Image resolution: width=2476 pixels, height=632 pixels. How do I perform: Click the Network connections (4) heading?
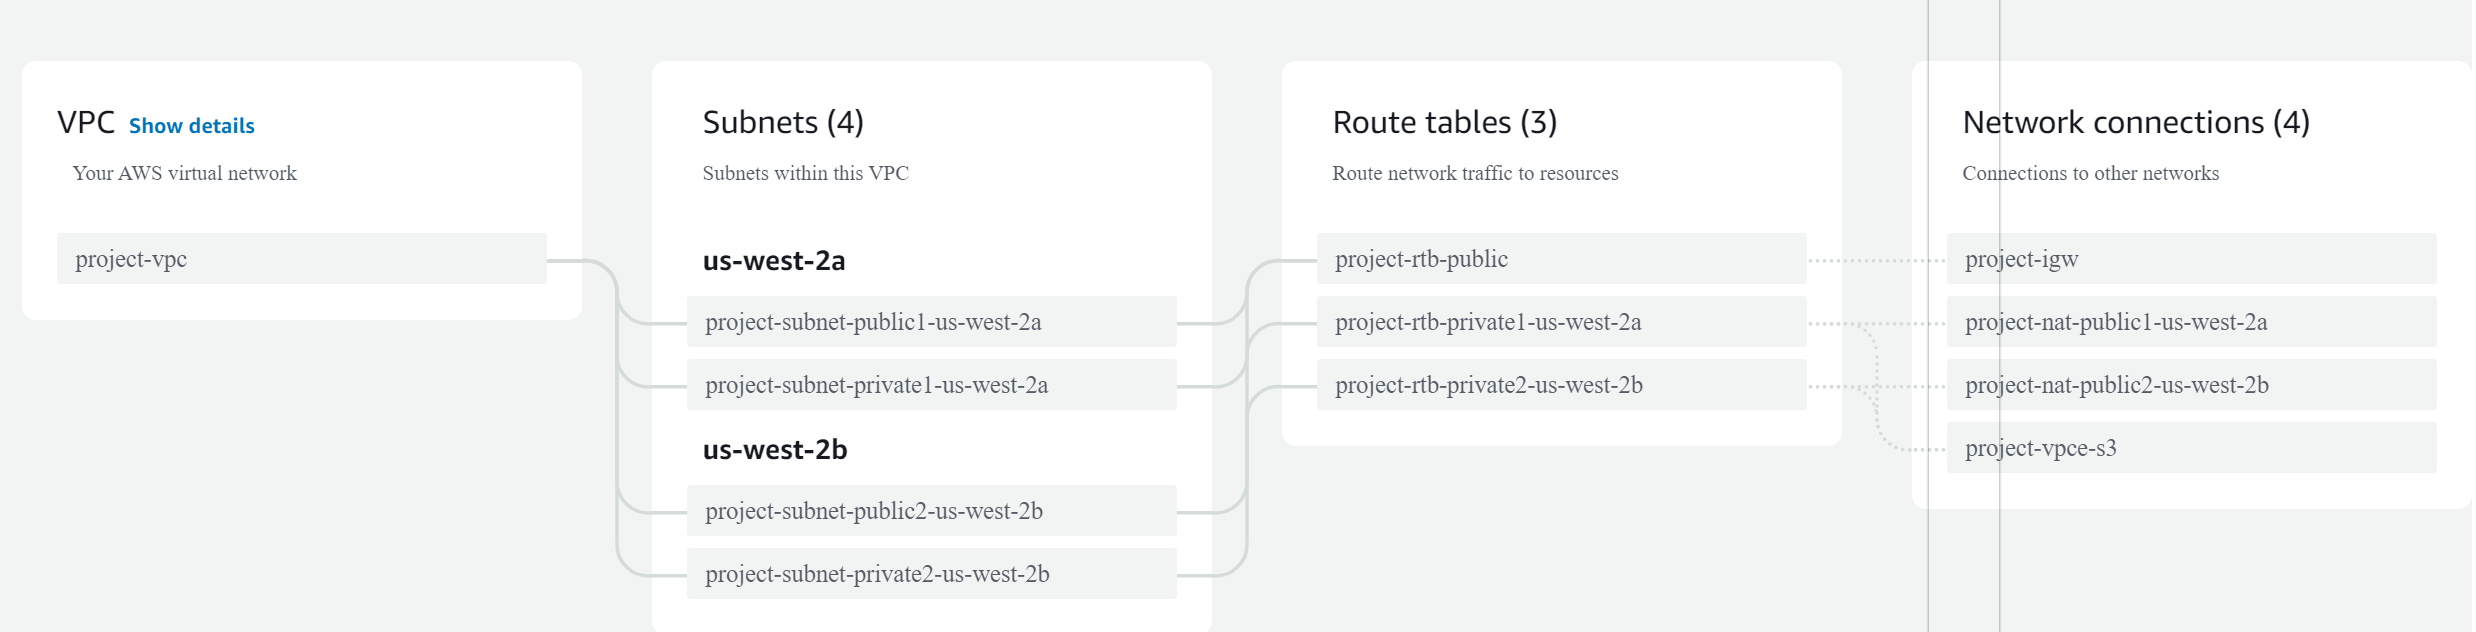[x=2135, y=123]
